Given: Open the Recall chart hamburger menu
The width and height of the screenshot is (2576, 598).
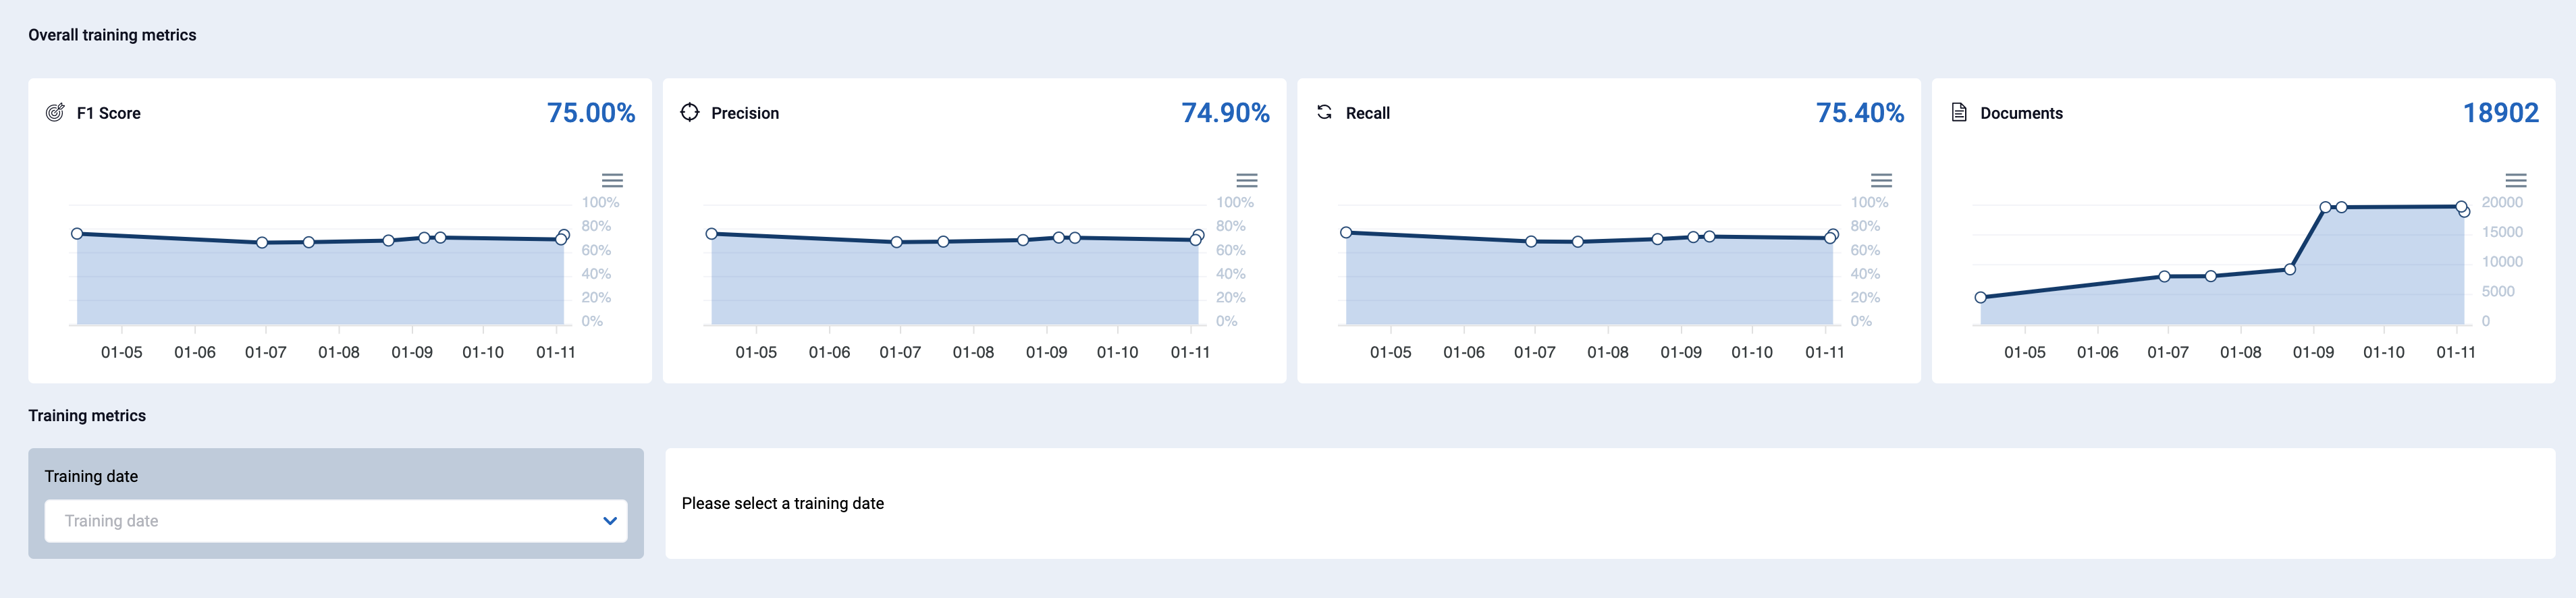Looking at the screenshot, I should 1881,180.
